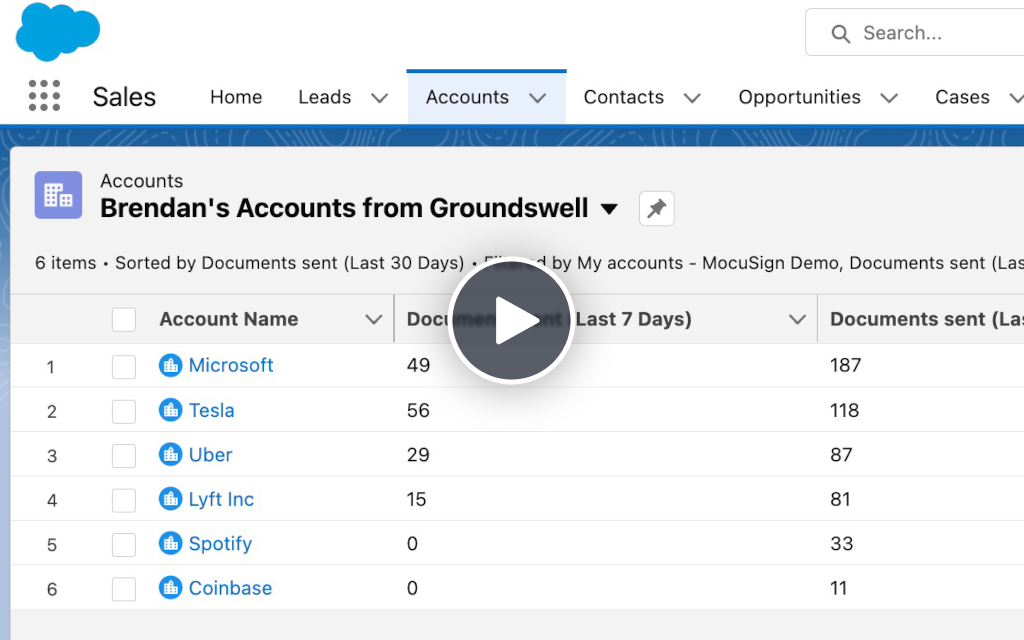Select the Lyft Inc row checkbox
Viewport: 1024px width, 640px height.
124,500
